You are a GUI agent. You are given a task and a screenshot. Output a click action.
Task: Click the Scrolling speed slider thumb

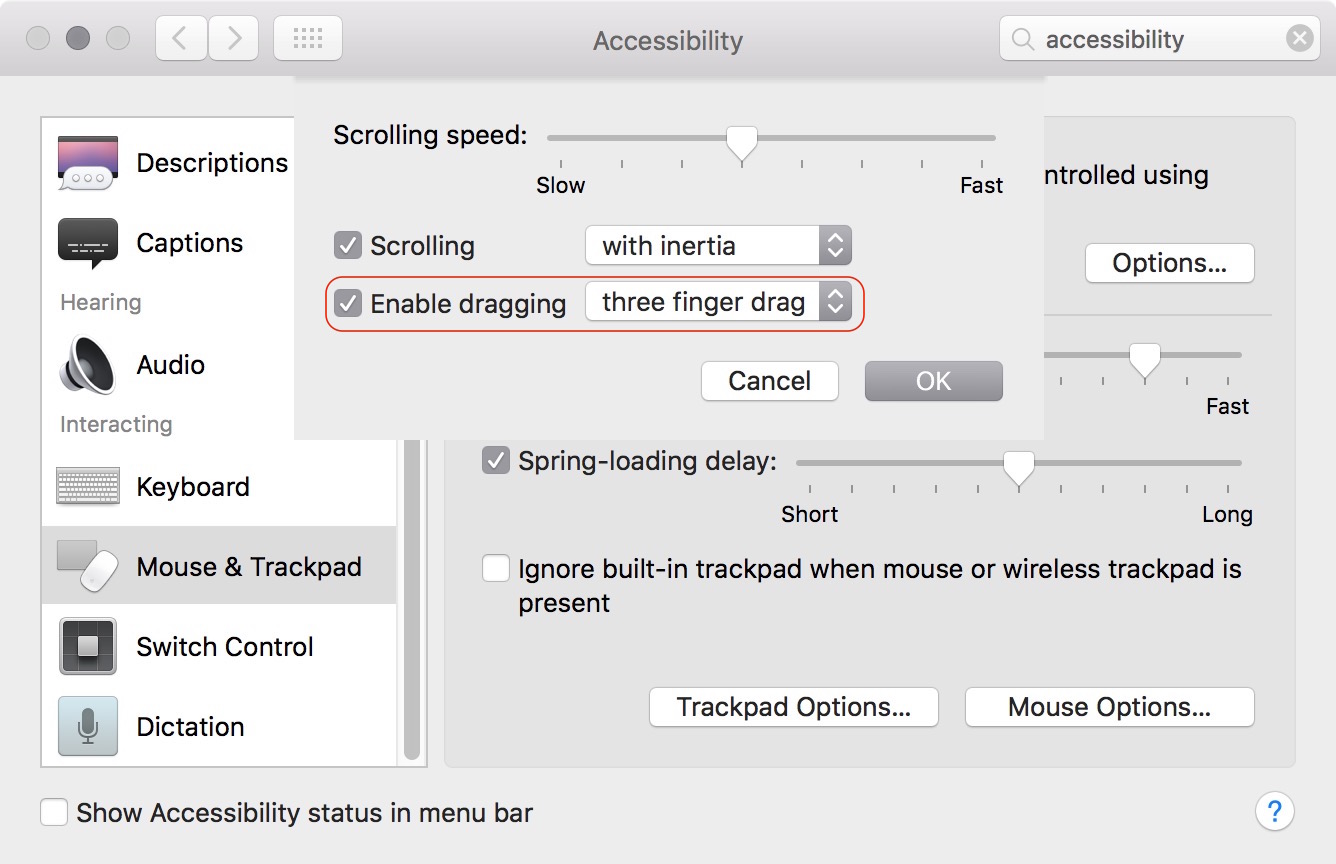(x=741, y=142)
